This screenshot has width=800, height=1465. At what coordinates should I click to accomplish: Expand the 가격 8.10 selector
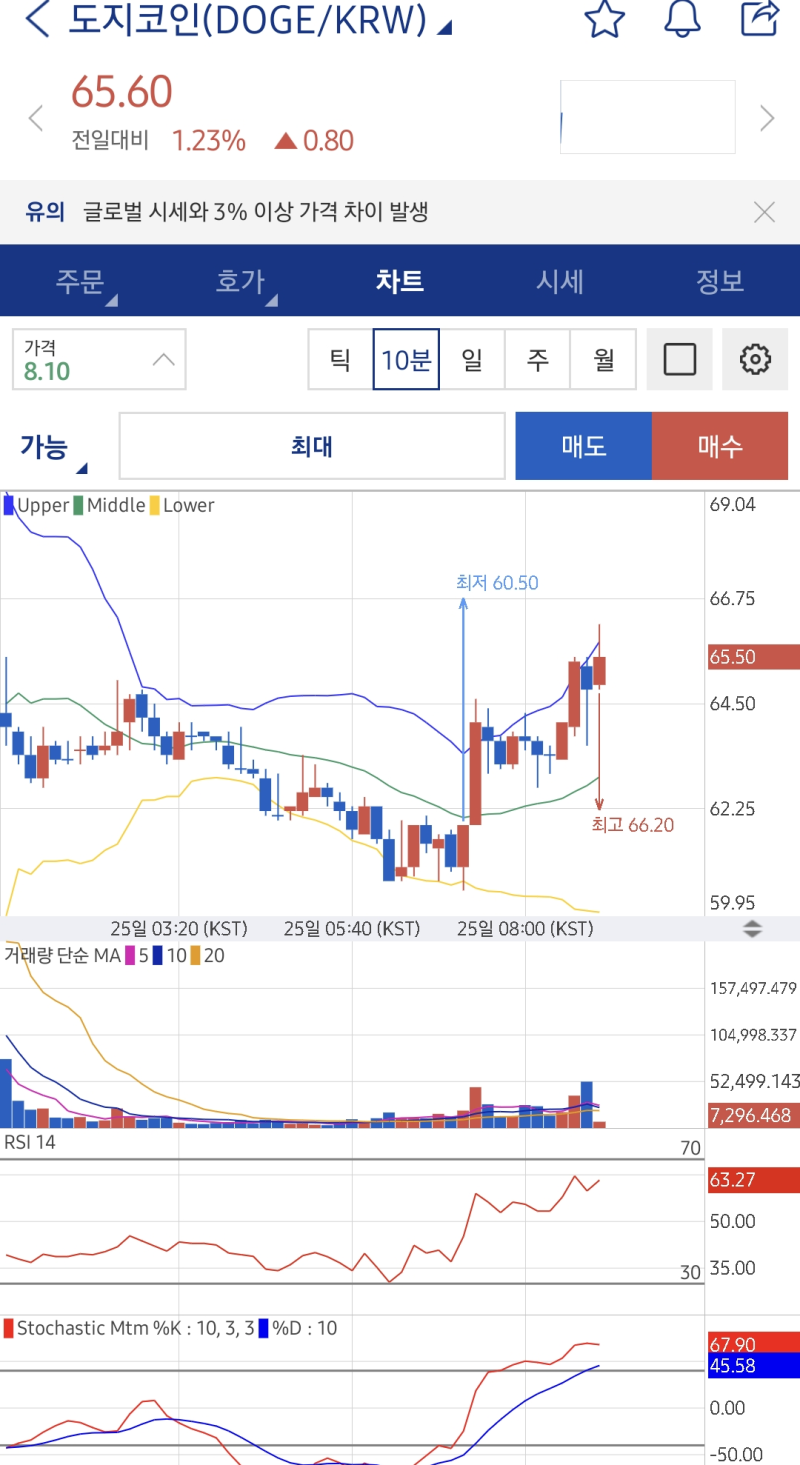[x=99, y=359]
